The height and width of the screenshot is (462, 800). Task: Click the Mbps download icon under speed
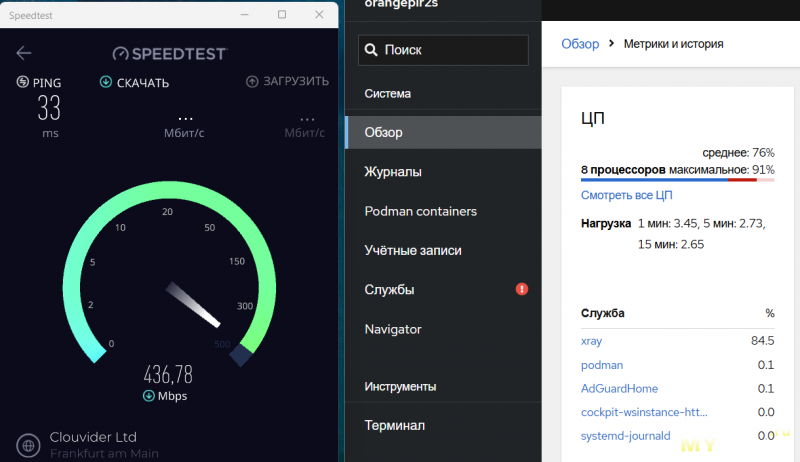(148, 396)
